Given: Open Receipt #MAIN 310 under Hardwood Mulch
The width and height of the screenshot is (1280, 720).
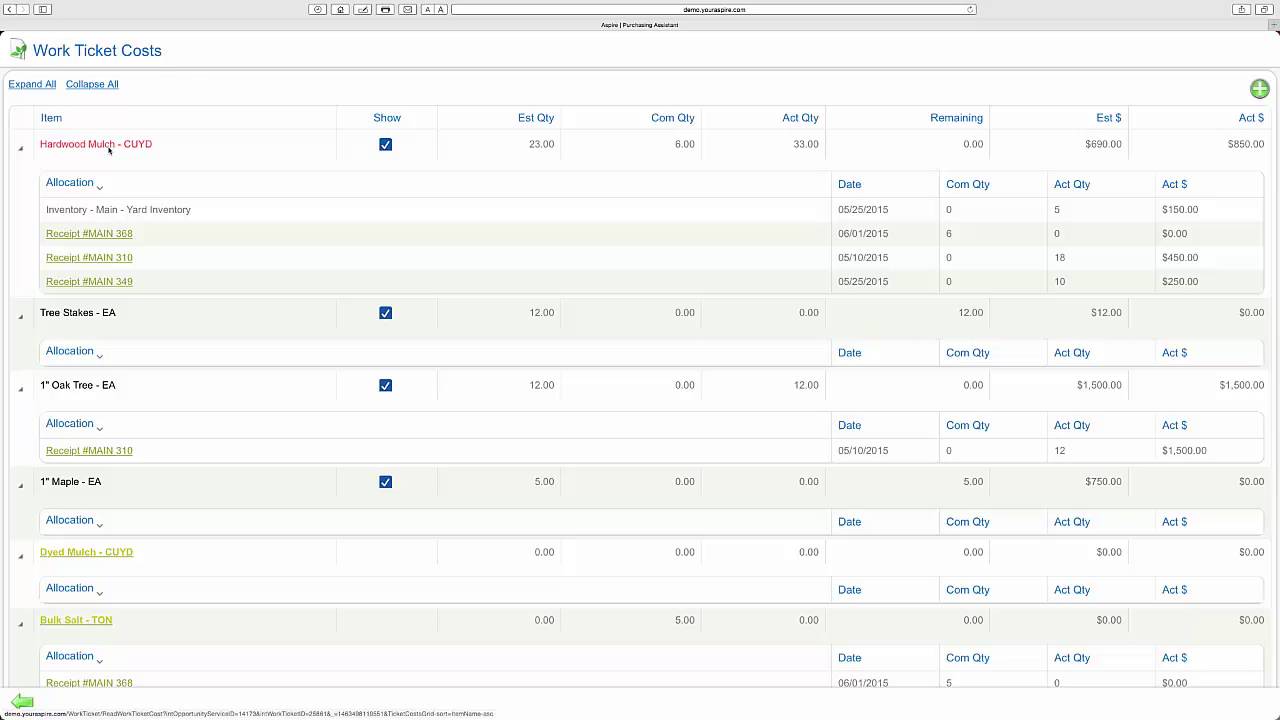Looking at the screenshot, I should coord(89,258).
